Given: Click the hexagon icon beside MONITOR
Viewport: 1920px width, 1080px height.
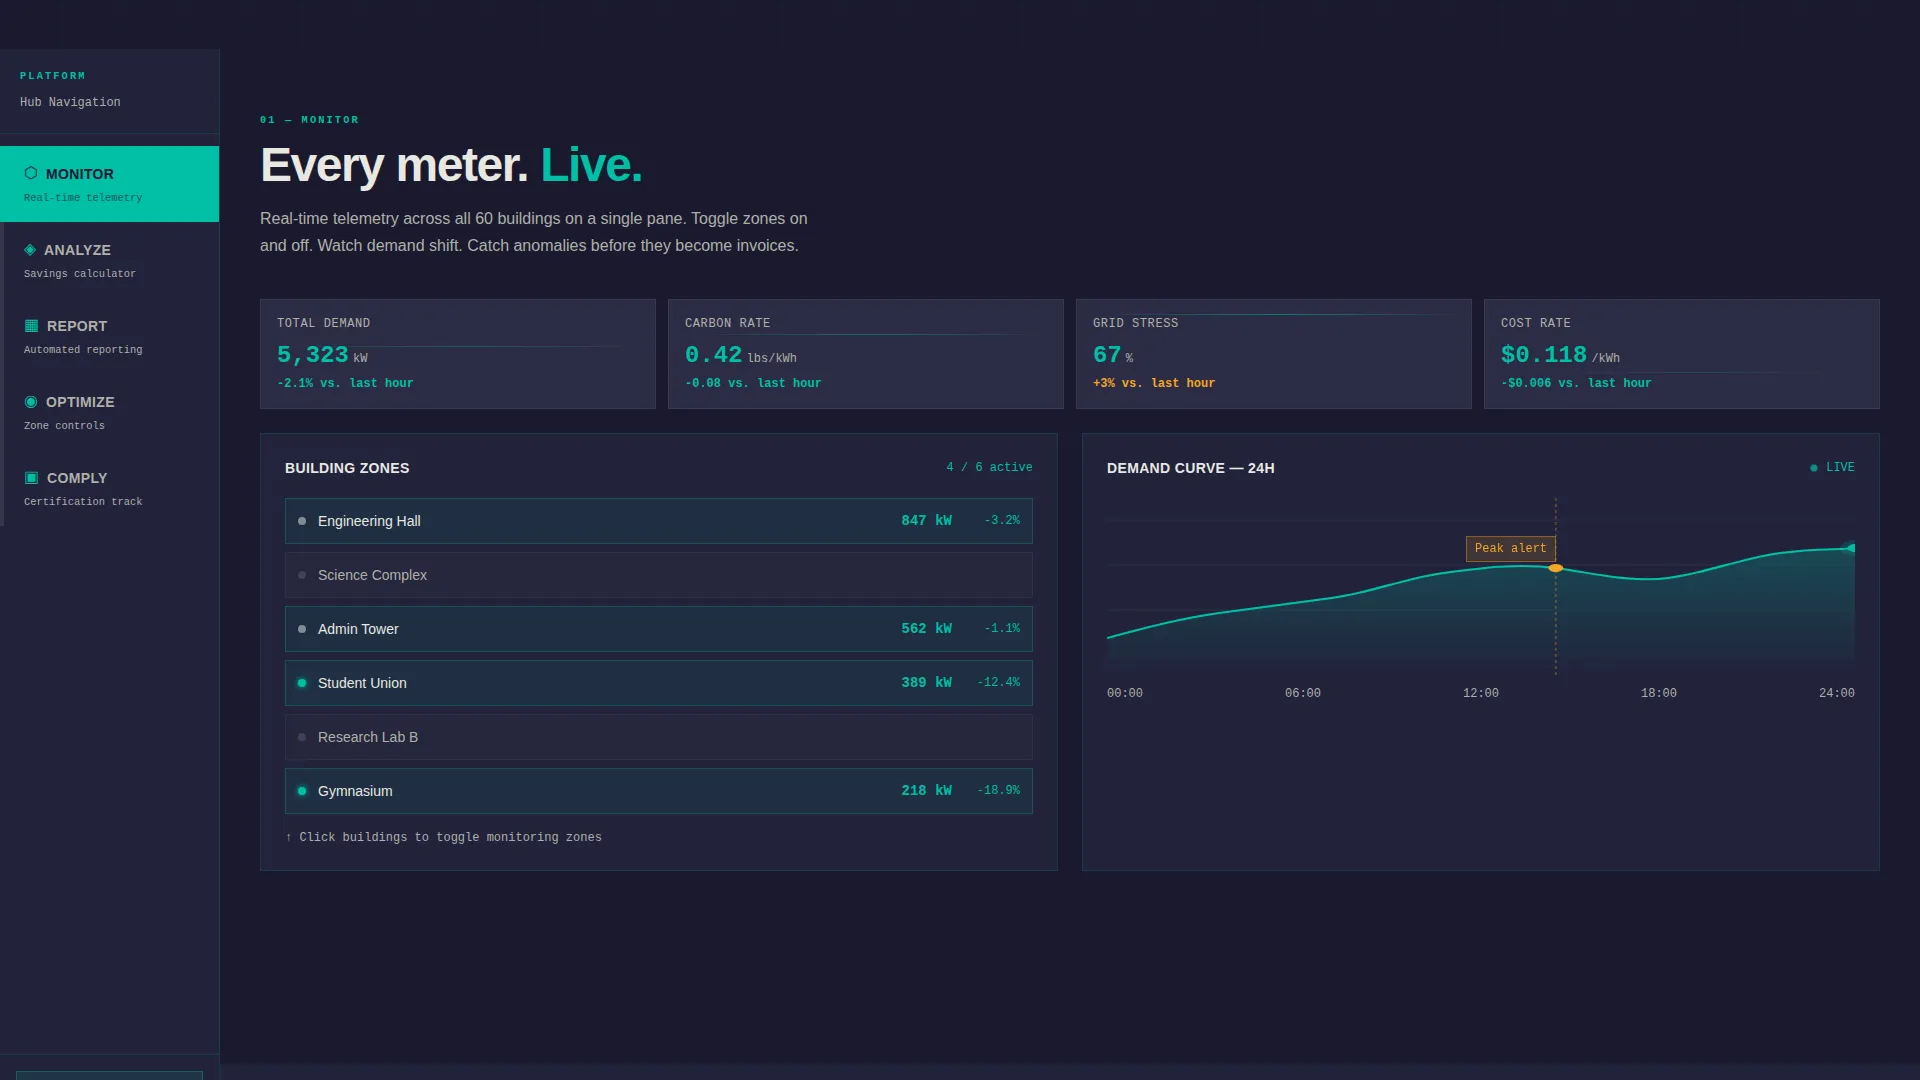Looking at the screenshot, I should [31, 173].
